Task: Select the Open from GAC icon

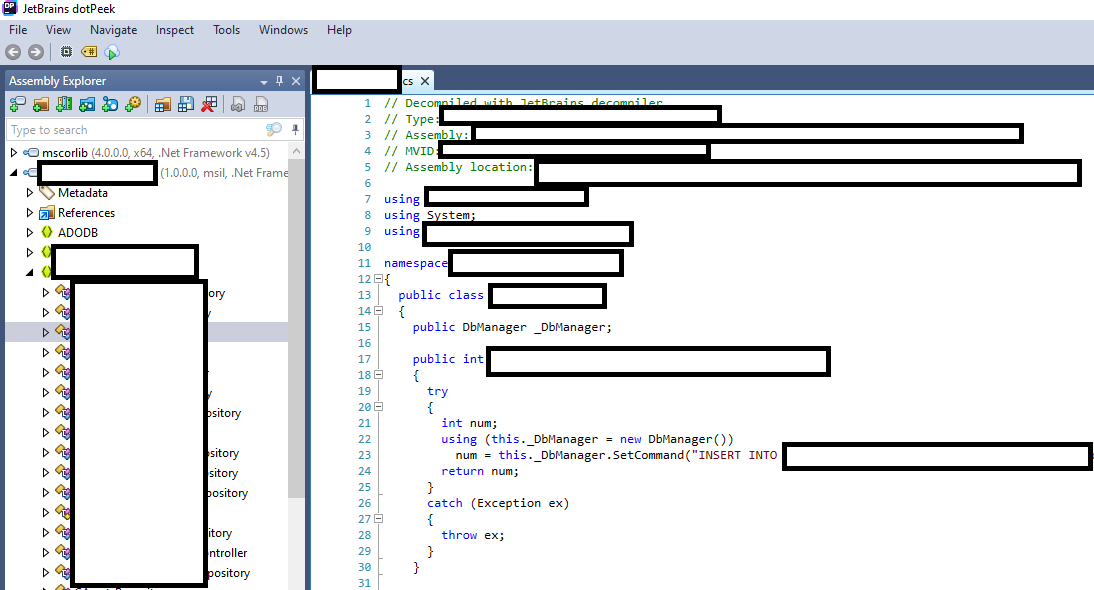Action: point(65,103)
